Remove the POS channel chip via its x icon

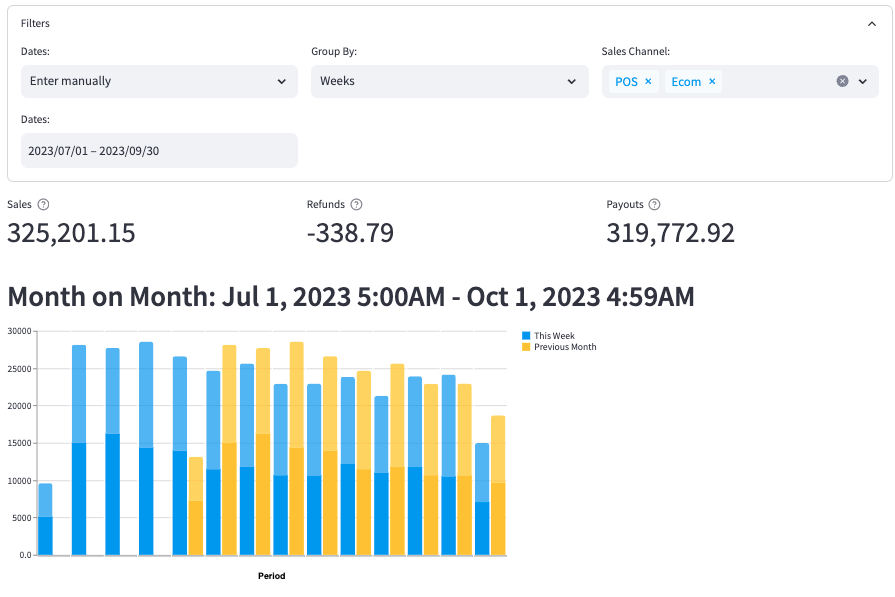click(x=648, y=81)
